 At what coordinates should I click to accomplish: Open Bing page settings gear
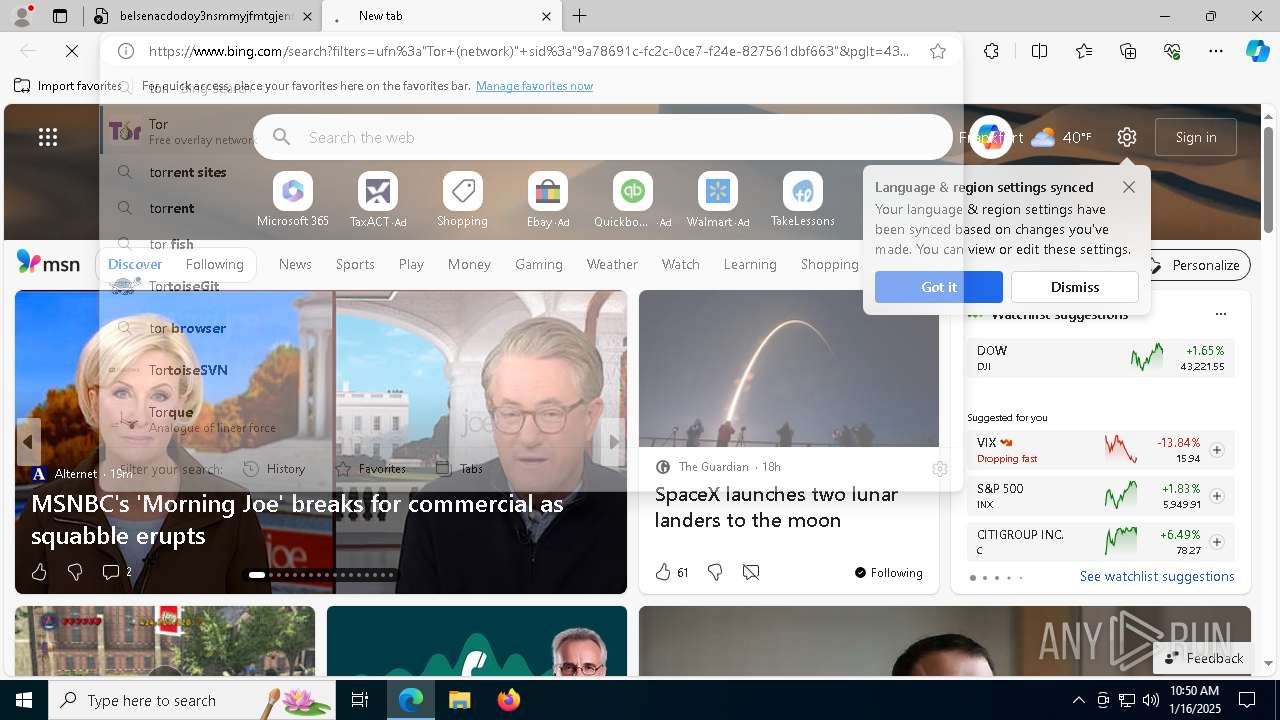tap(1127, 137)
